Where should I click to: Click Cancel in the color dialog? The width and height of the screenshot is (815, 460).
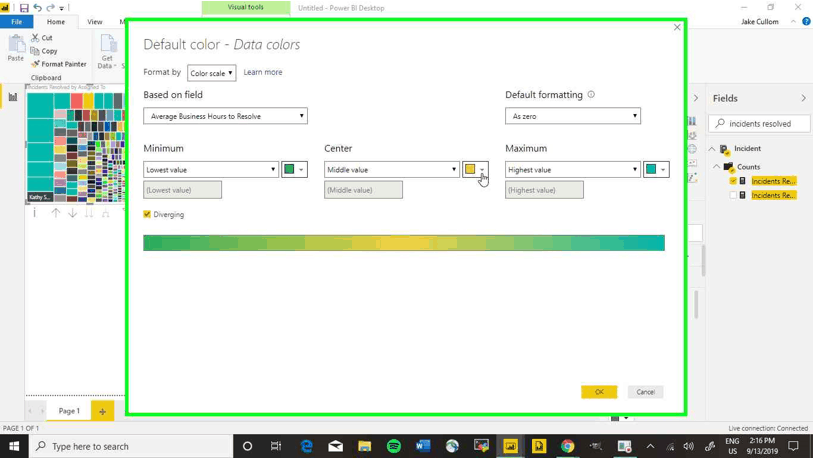645,392
